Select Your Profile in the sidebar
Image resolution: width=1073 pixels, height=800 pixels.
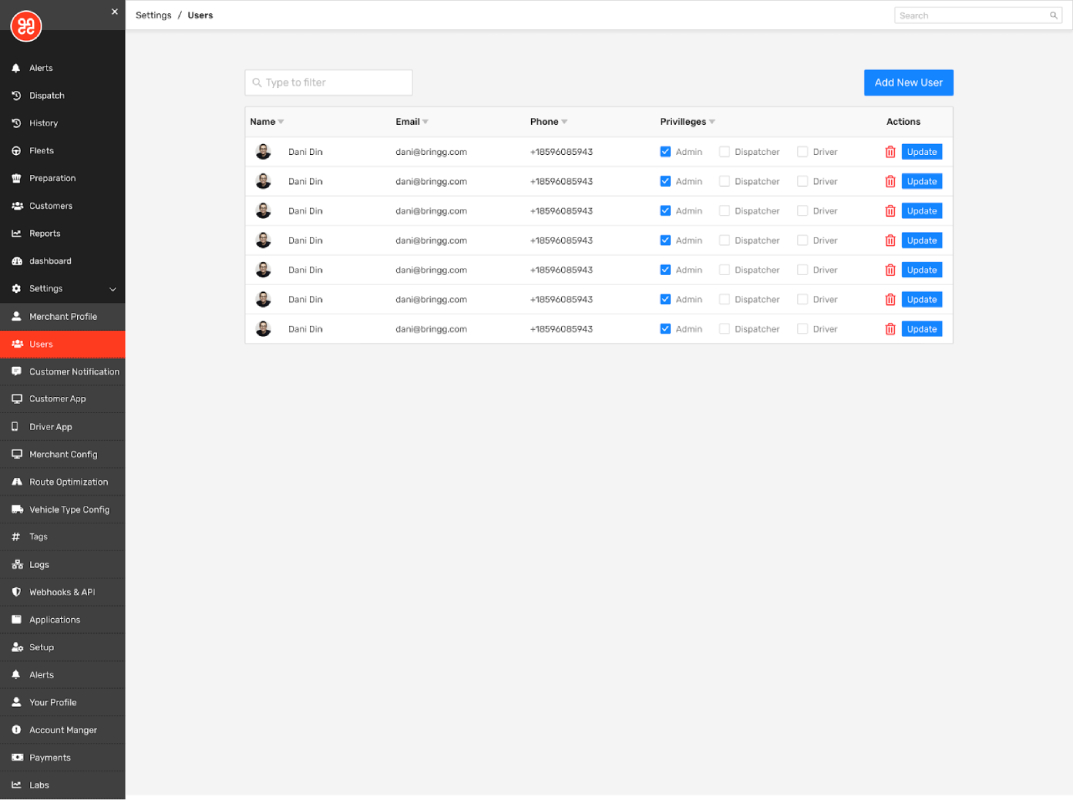coord(62,702)
